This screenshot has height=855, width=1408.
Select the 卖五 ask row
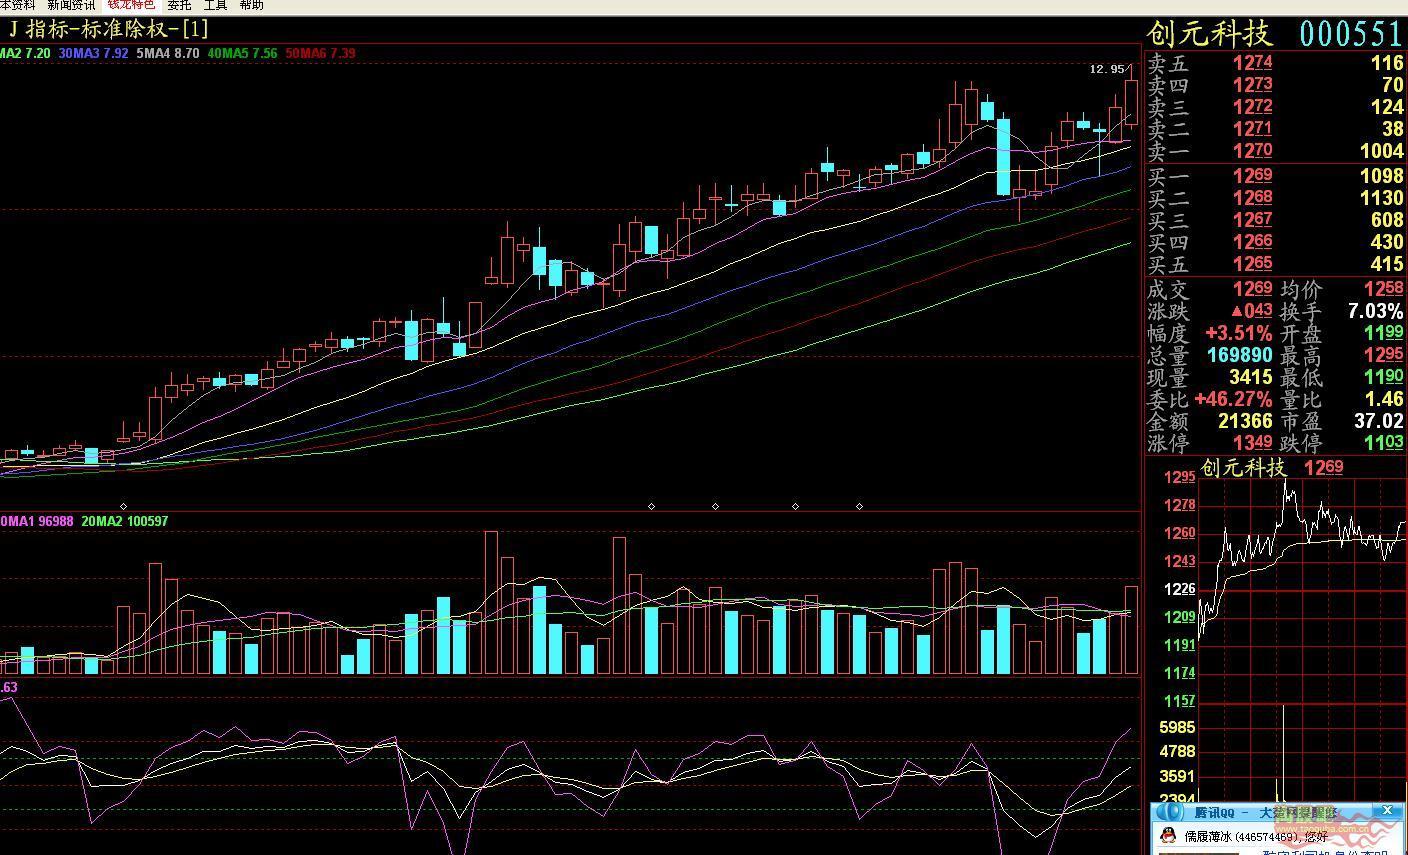pyautogui.click(x=1275, y=63)
